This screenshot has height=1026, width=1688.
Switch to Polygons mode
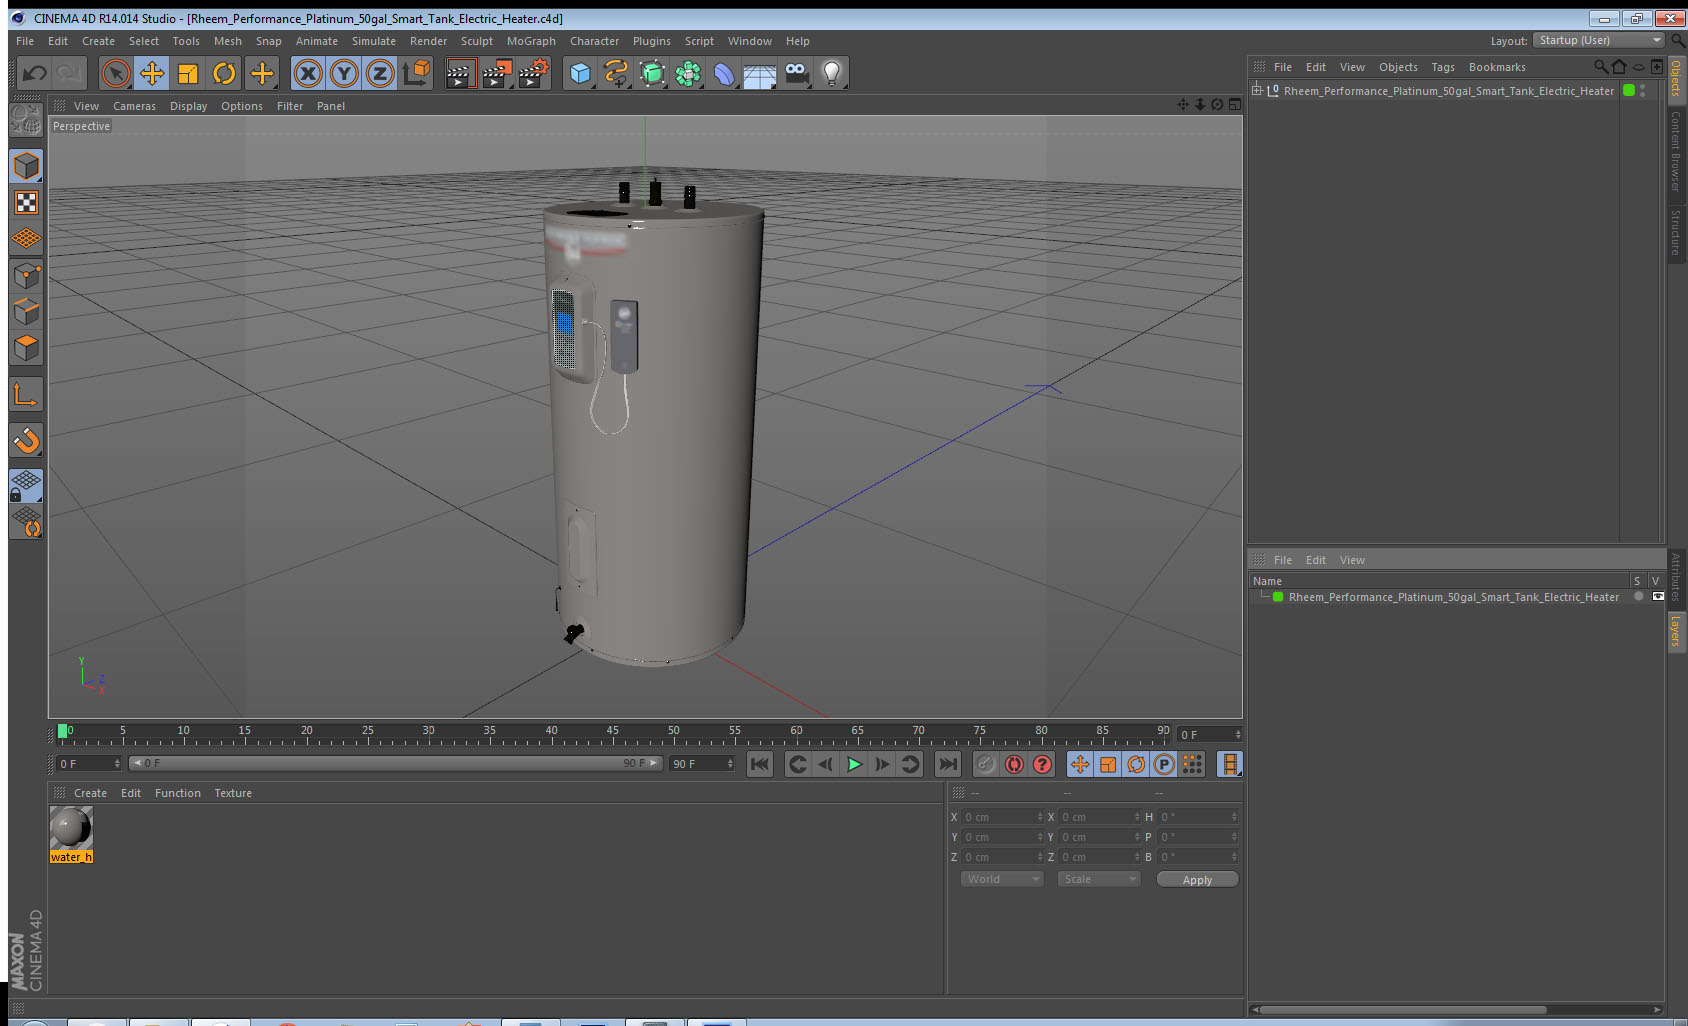coord(26,347)
